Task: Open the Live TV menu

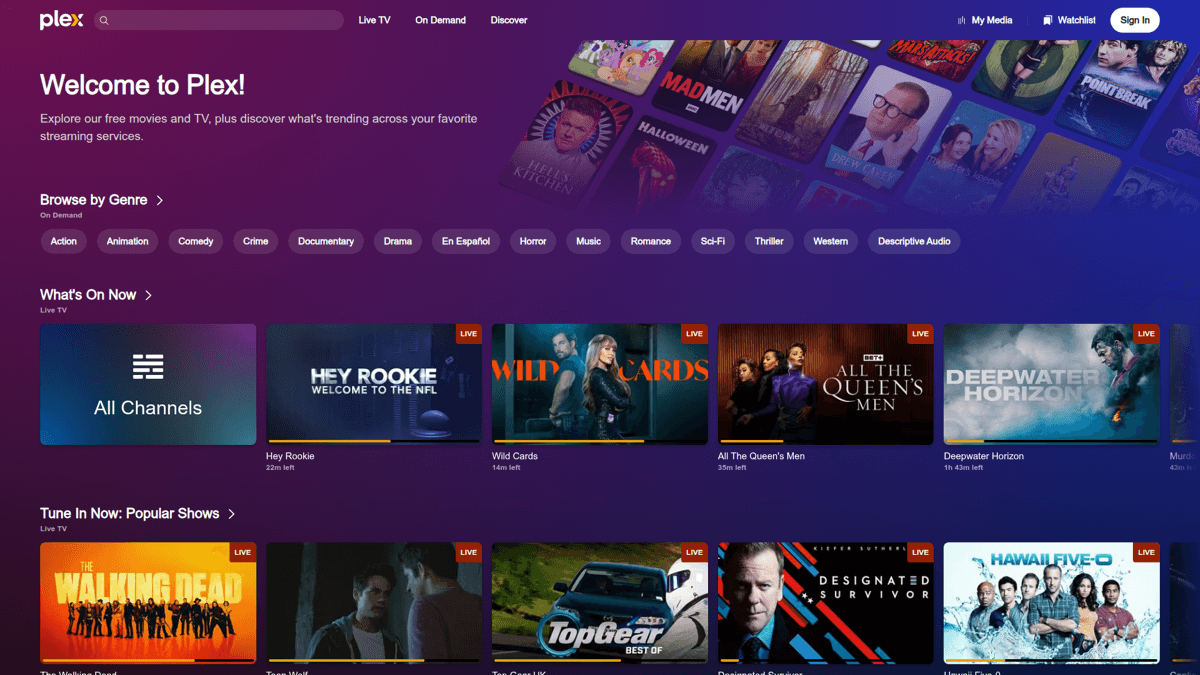Action: point(374,20)
